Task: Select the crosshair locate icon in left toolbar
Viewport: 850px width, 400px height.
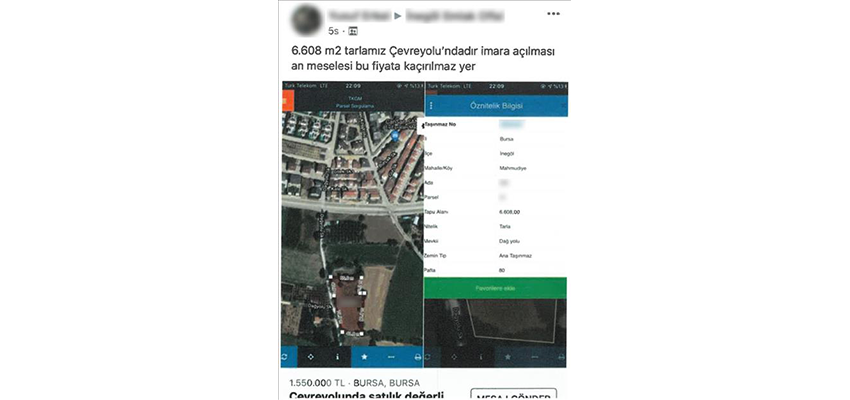Action: 311,357
